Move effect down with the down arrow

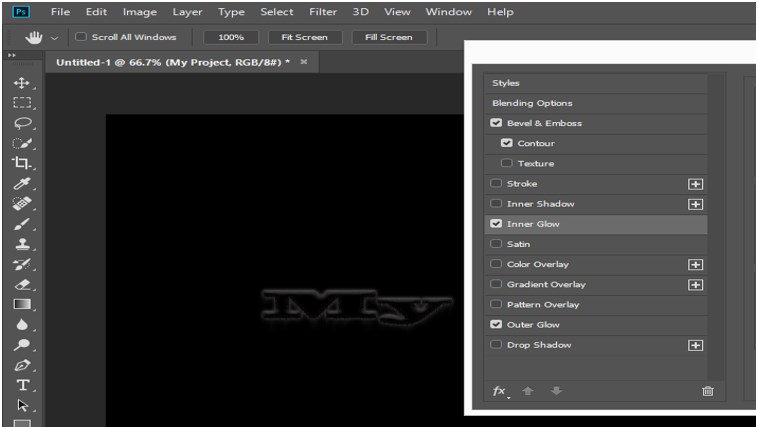coord(556,391)
